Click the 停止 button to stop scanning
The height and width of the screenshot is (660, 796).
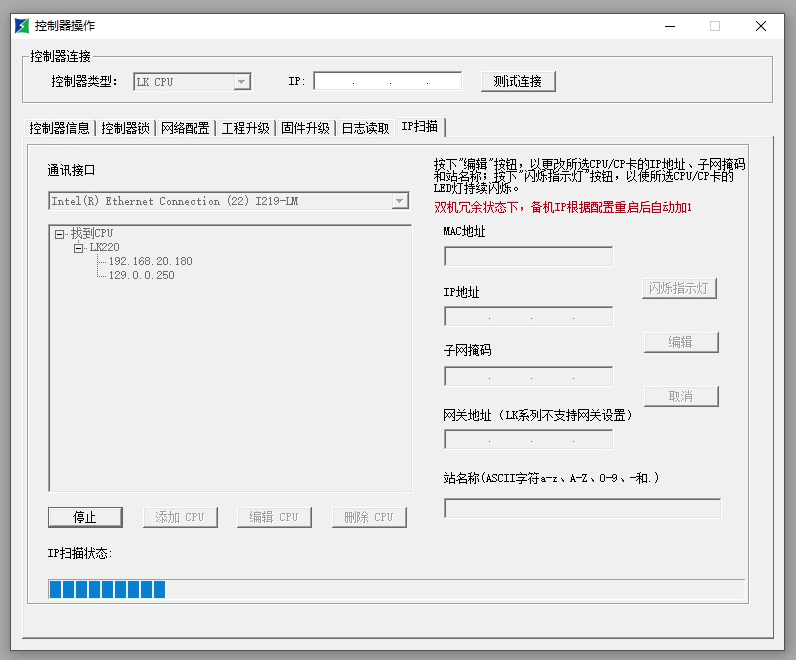click(85, 517)
